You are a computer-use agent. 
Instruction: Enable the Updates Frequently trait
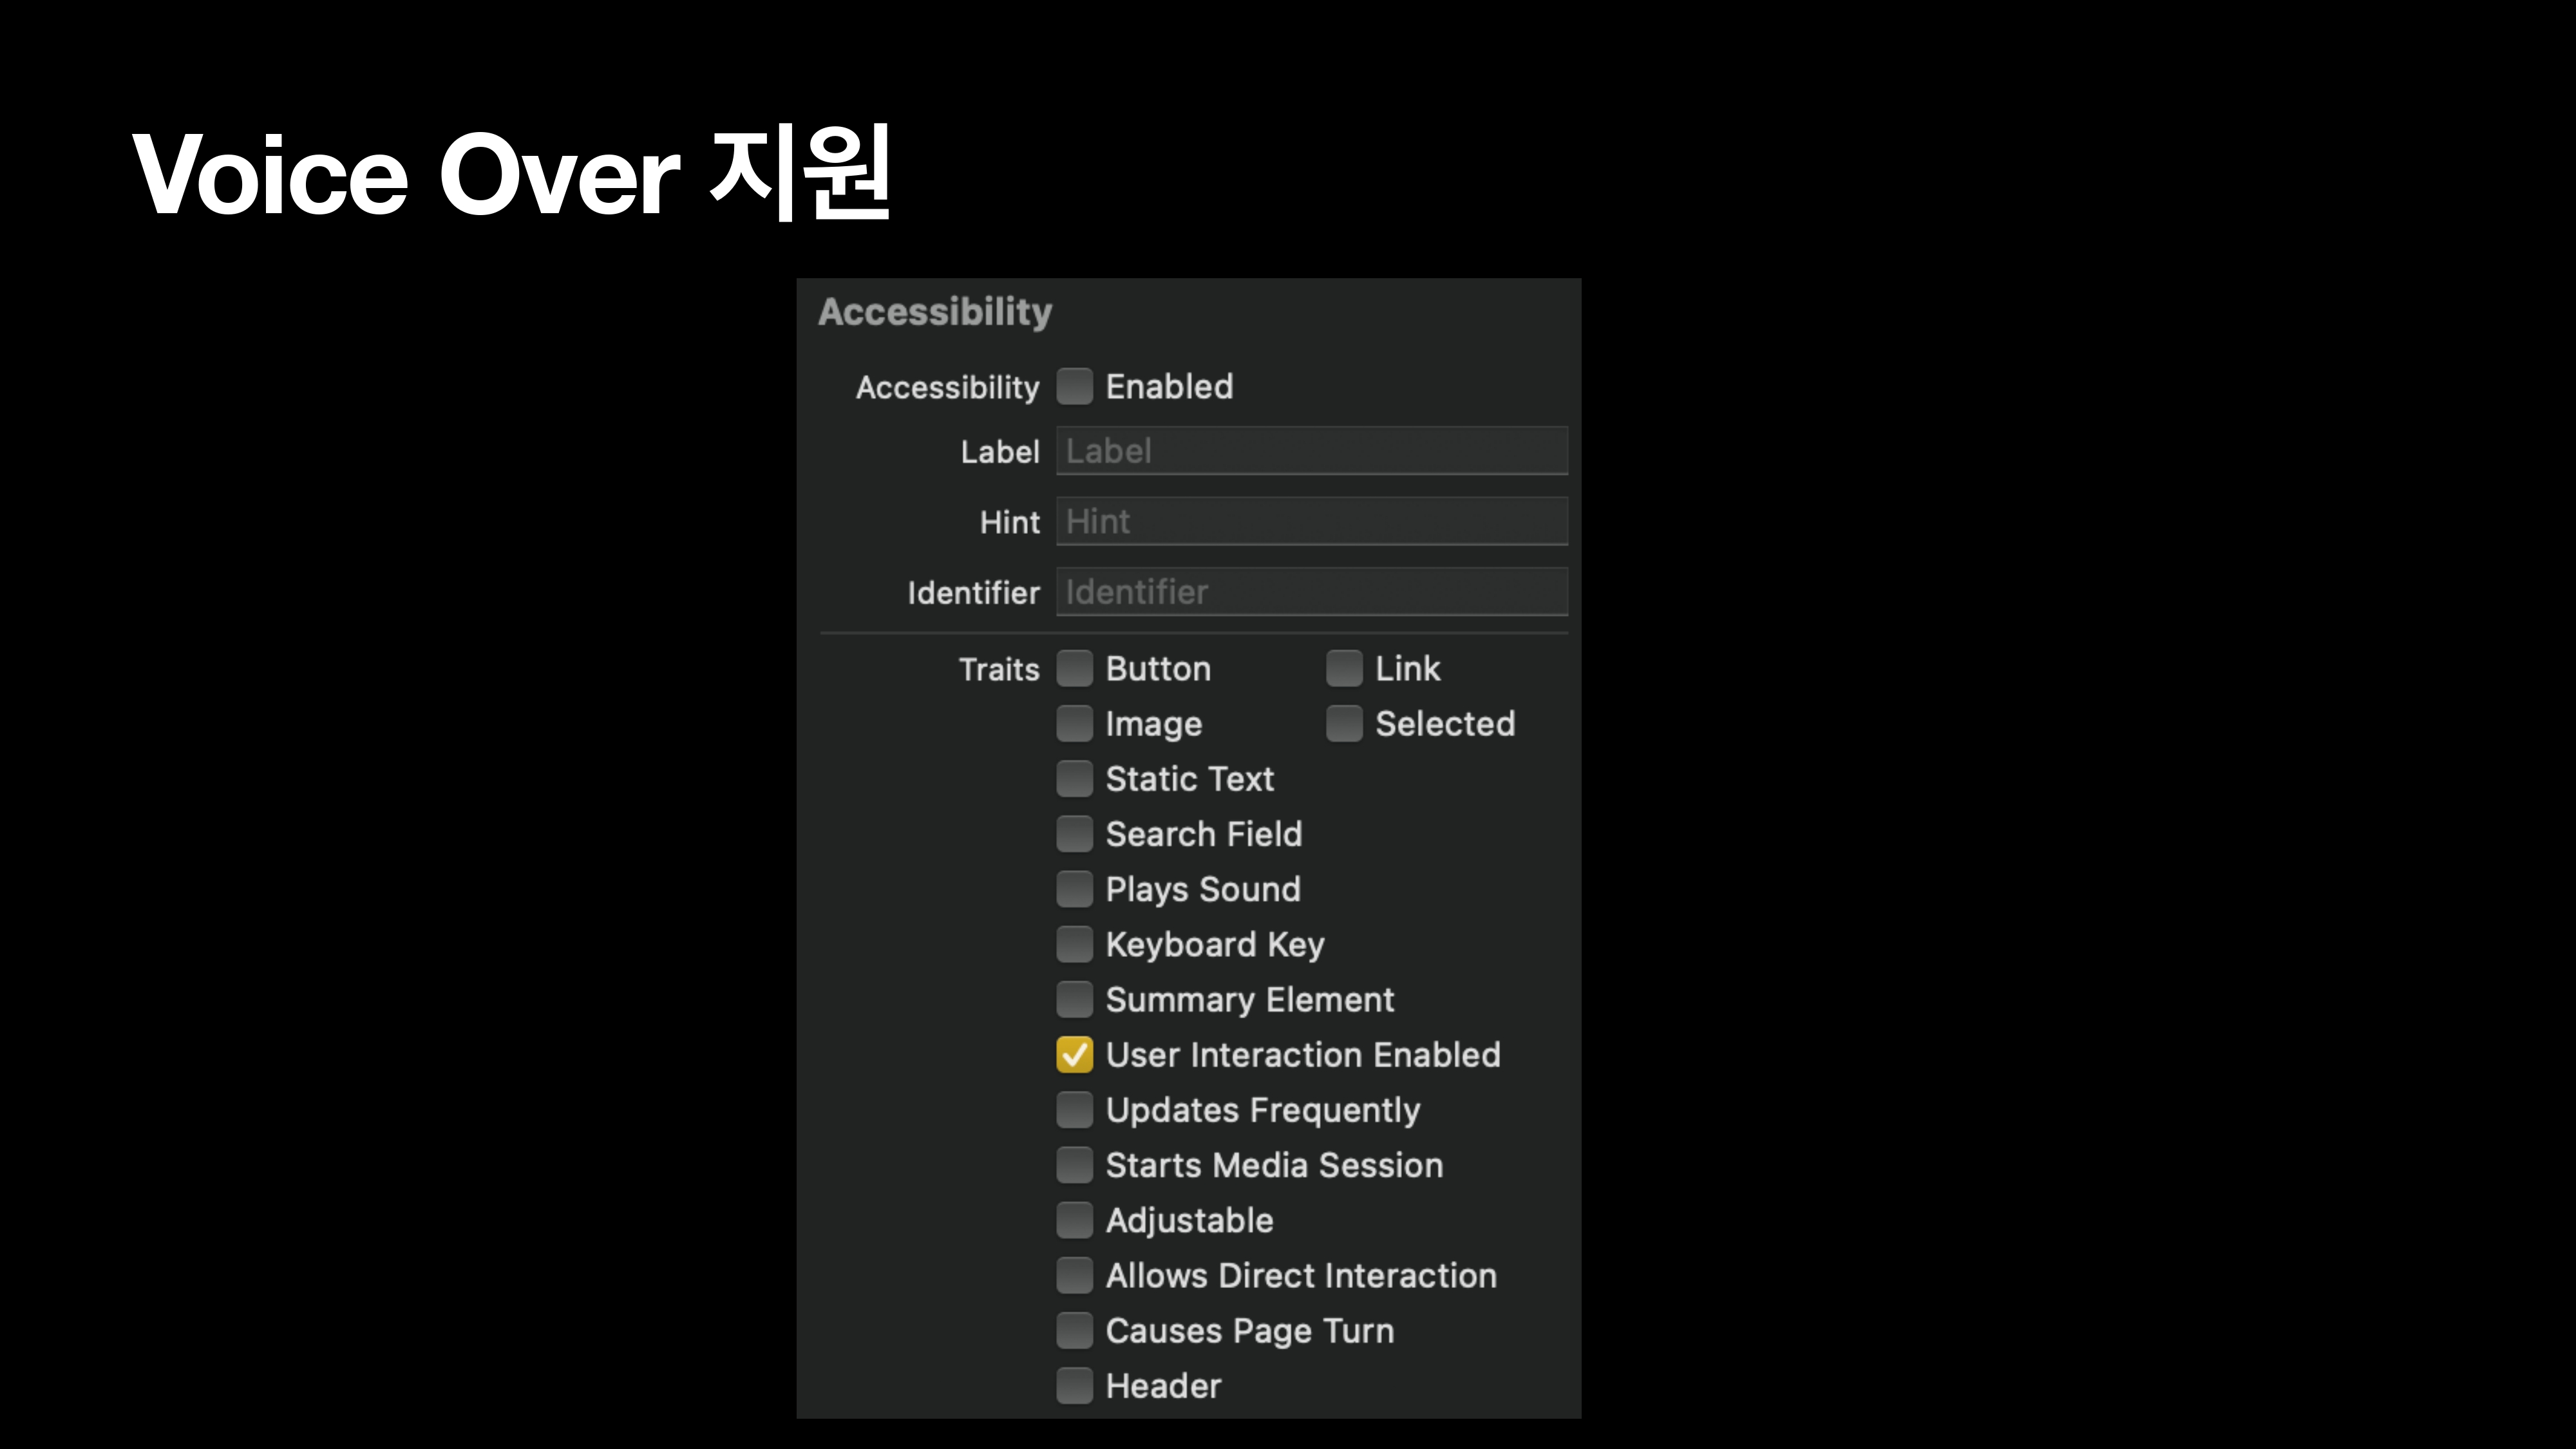(x=1074, y=1109)
